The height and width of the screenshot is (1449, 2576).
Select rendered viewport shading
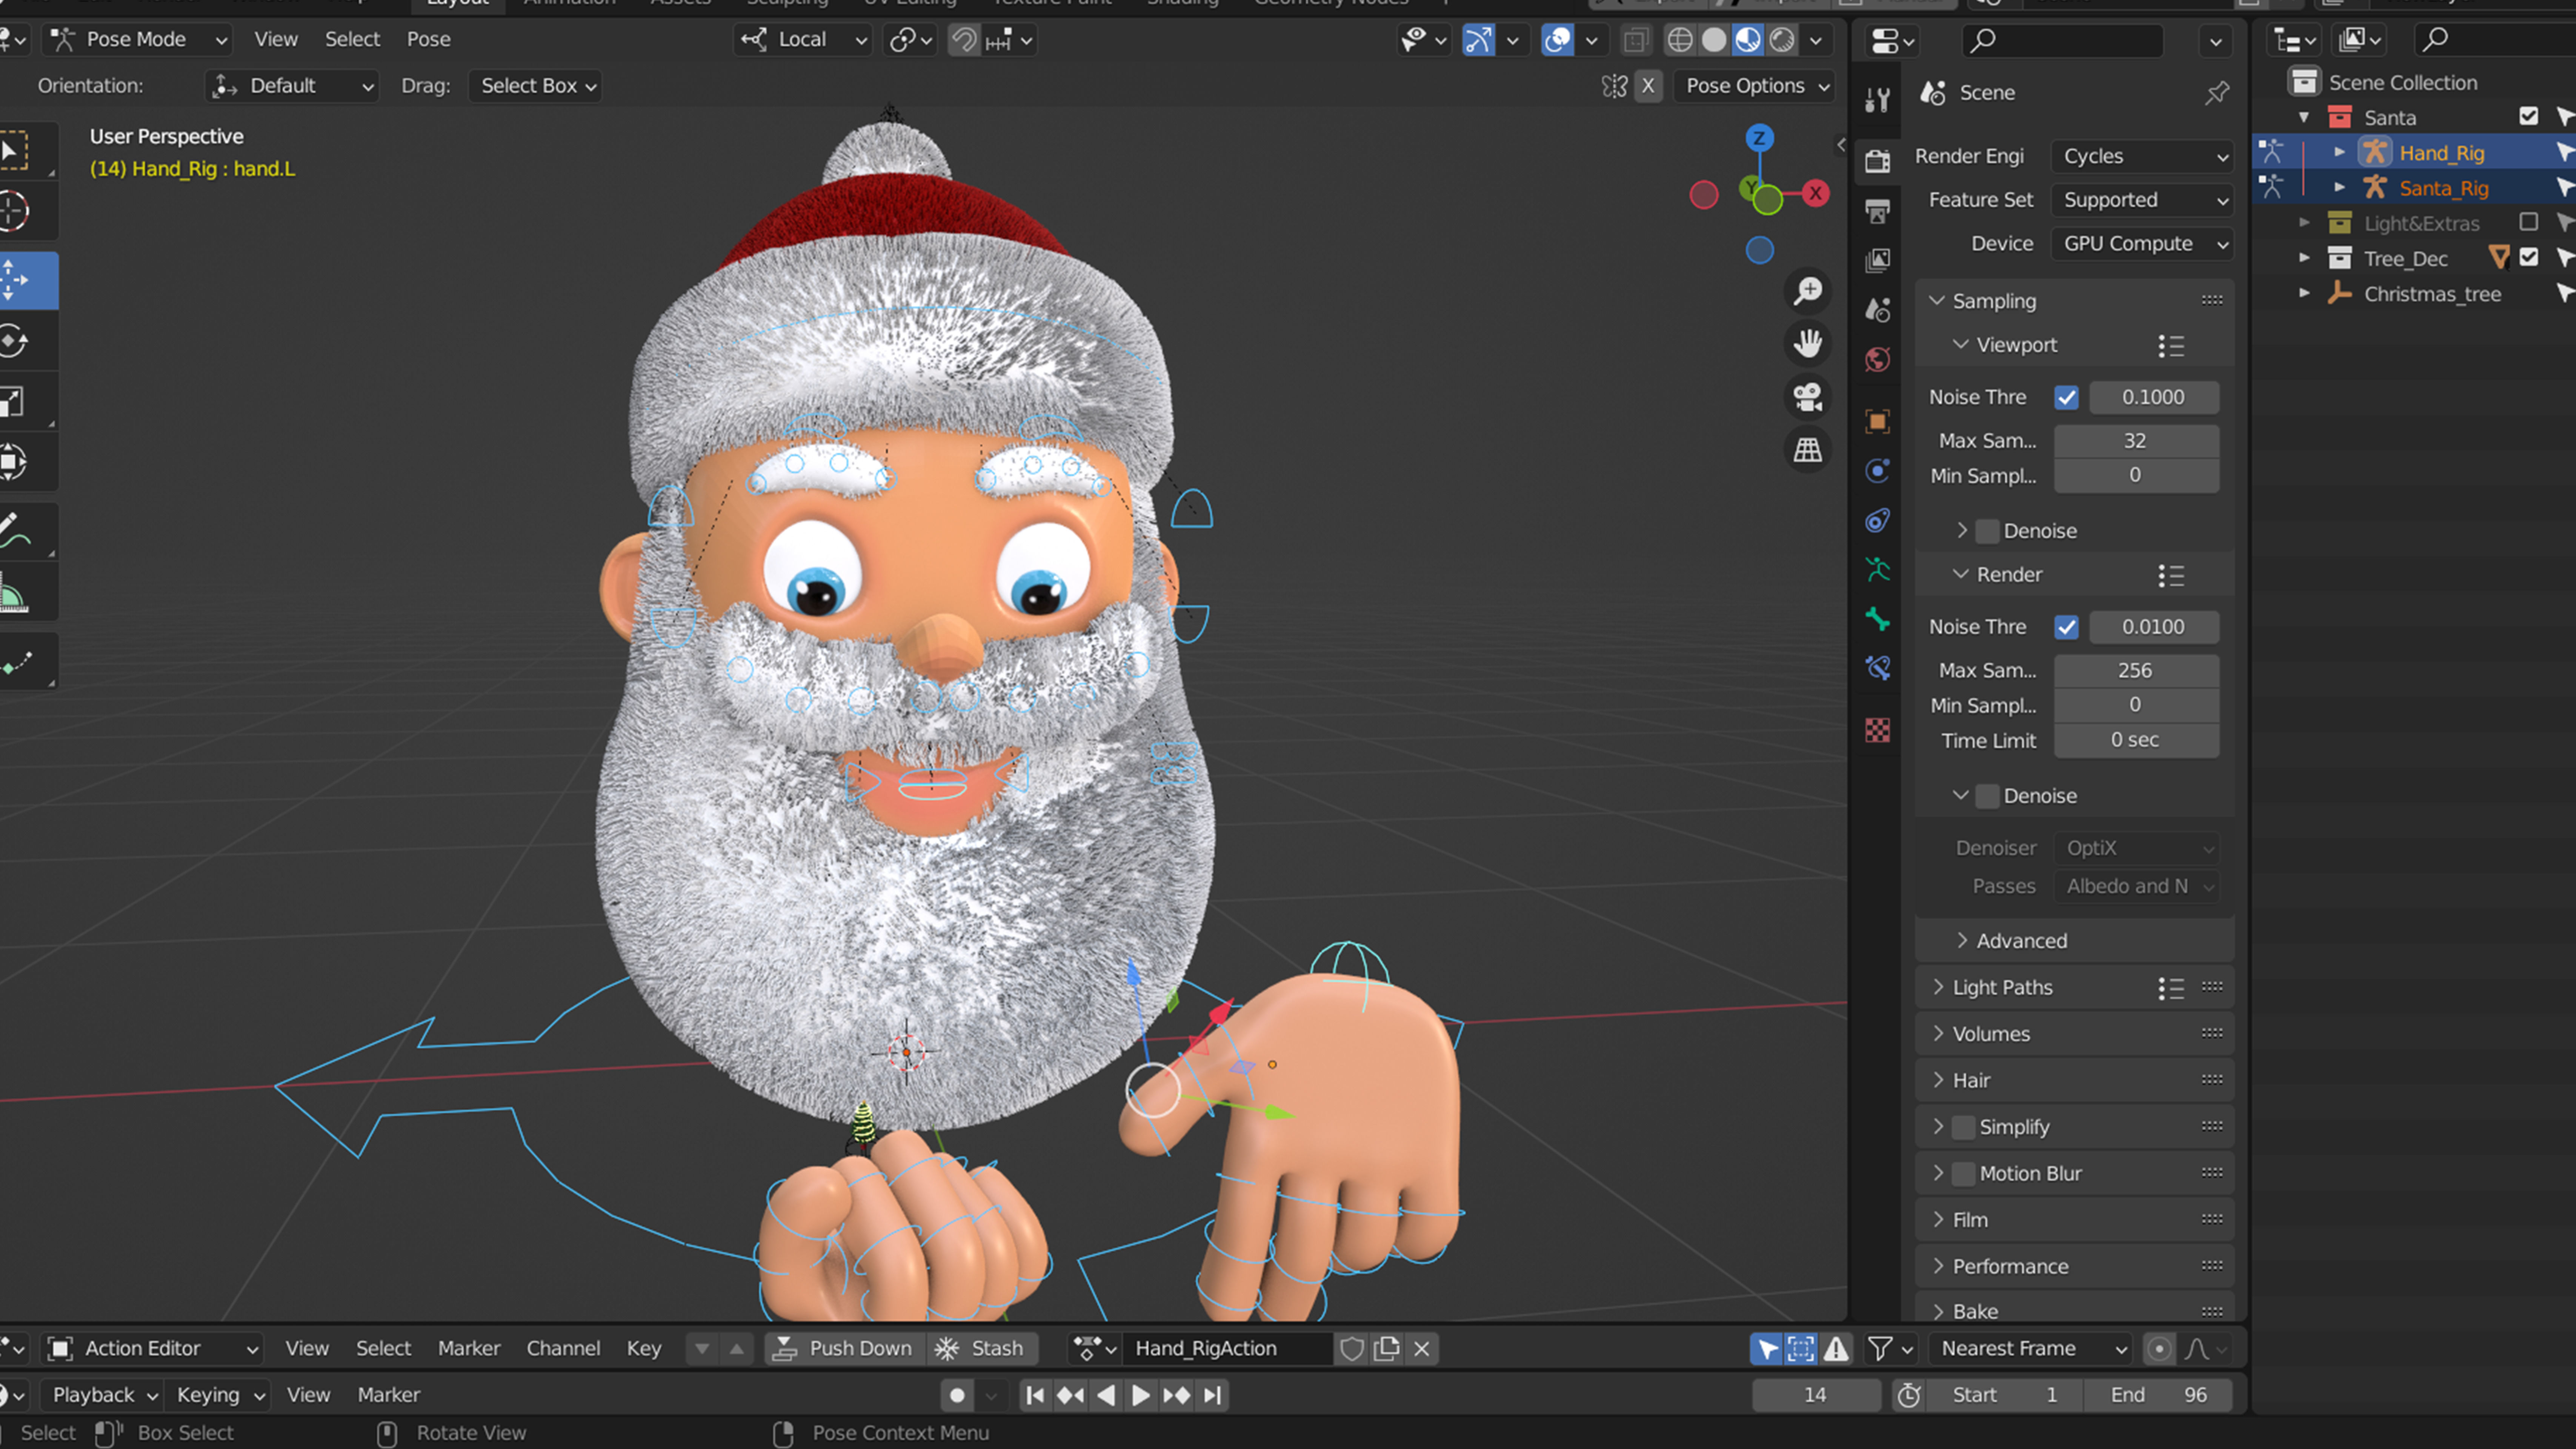pyautogui.click(x=1782, y=40)
